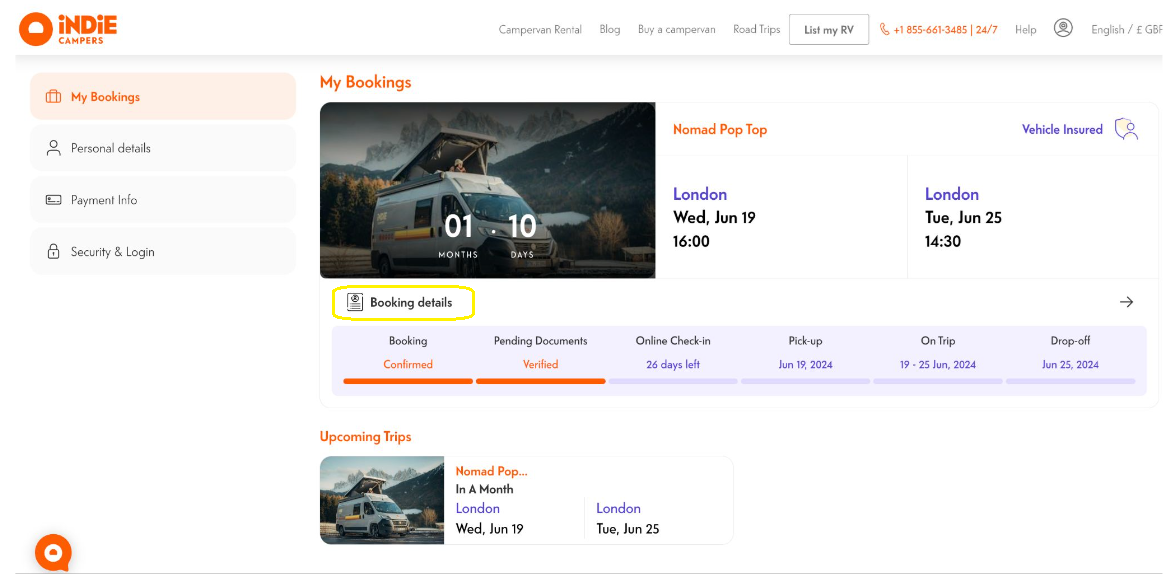The height and width of the screenshot is (579, 1171).
Task: Click the person icon beside Personal details
Action: tap(53, 148)
